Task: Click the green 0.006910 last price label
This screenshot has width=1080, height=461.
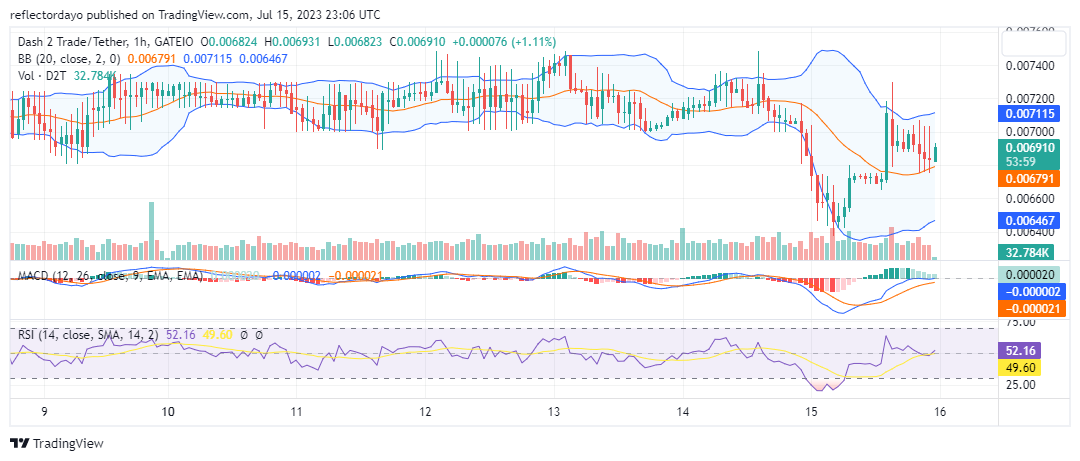Action: pyautogui.click(x=1029, y=147)
